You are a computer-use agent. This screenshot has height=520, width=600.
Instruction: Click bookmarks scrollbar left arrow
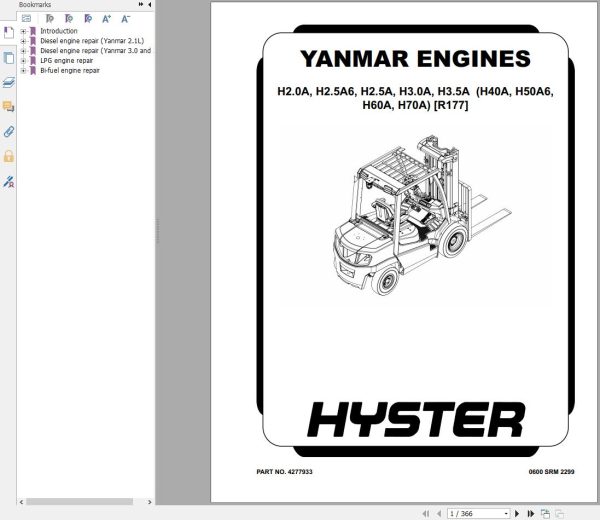[21, 502]
